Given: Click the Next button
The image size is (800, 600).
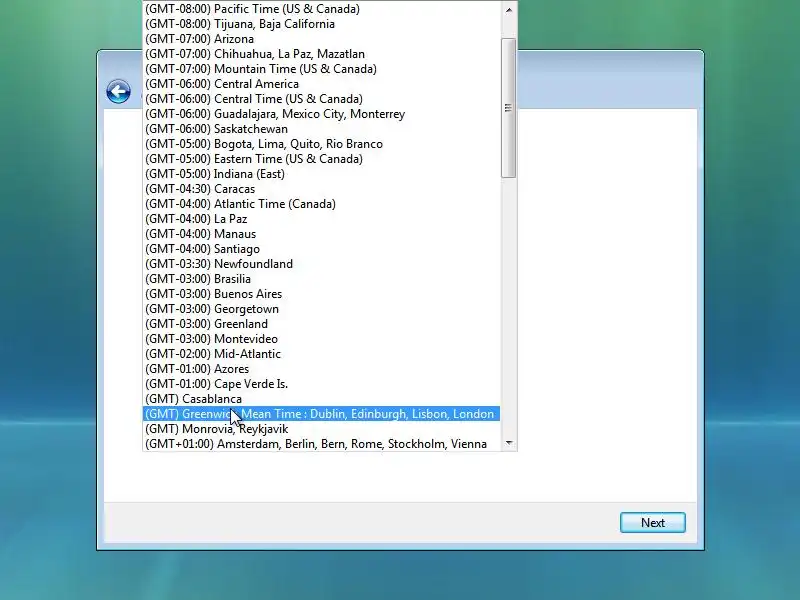Looking at the screenshot, I should tap(653, 522).
